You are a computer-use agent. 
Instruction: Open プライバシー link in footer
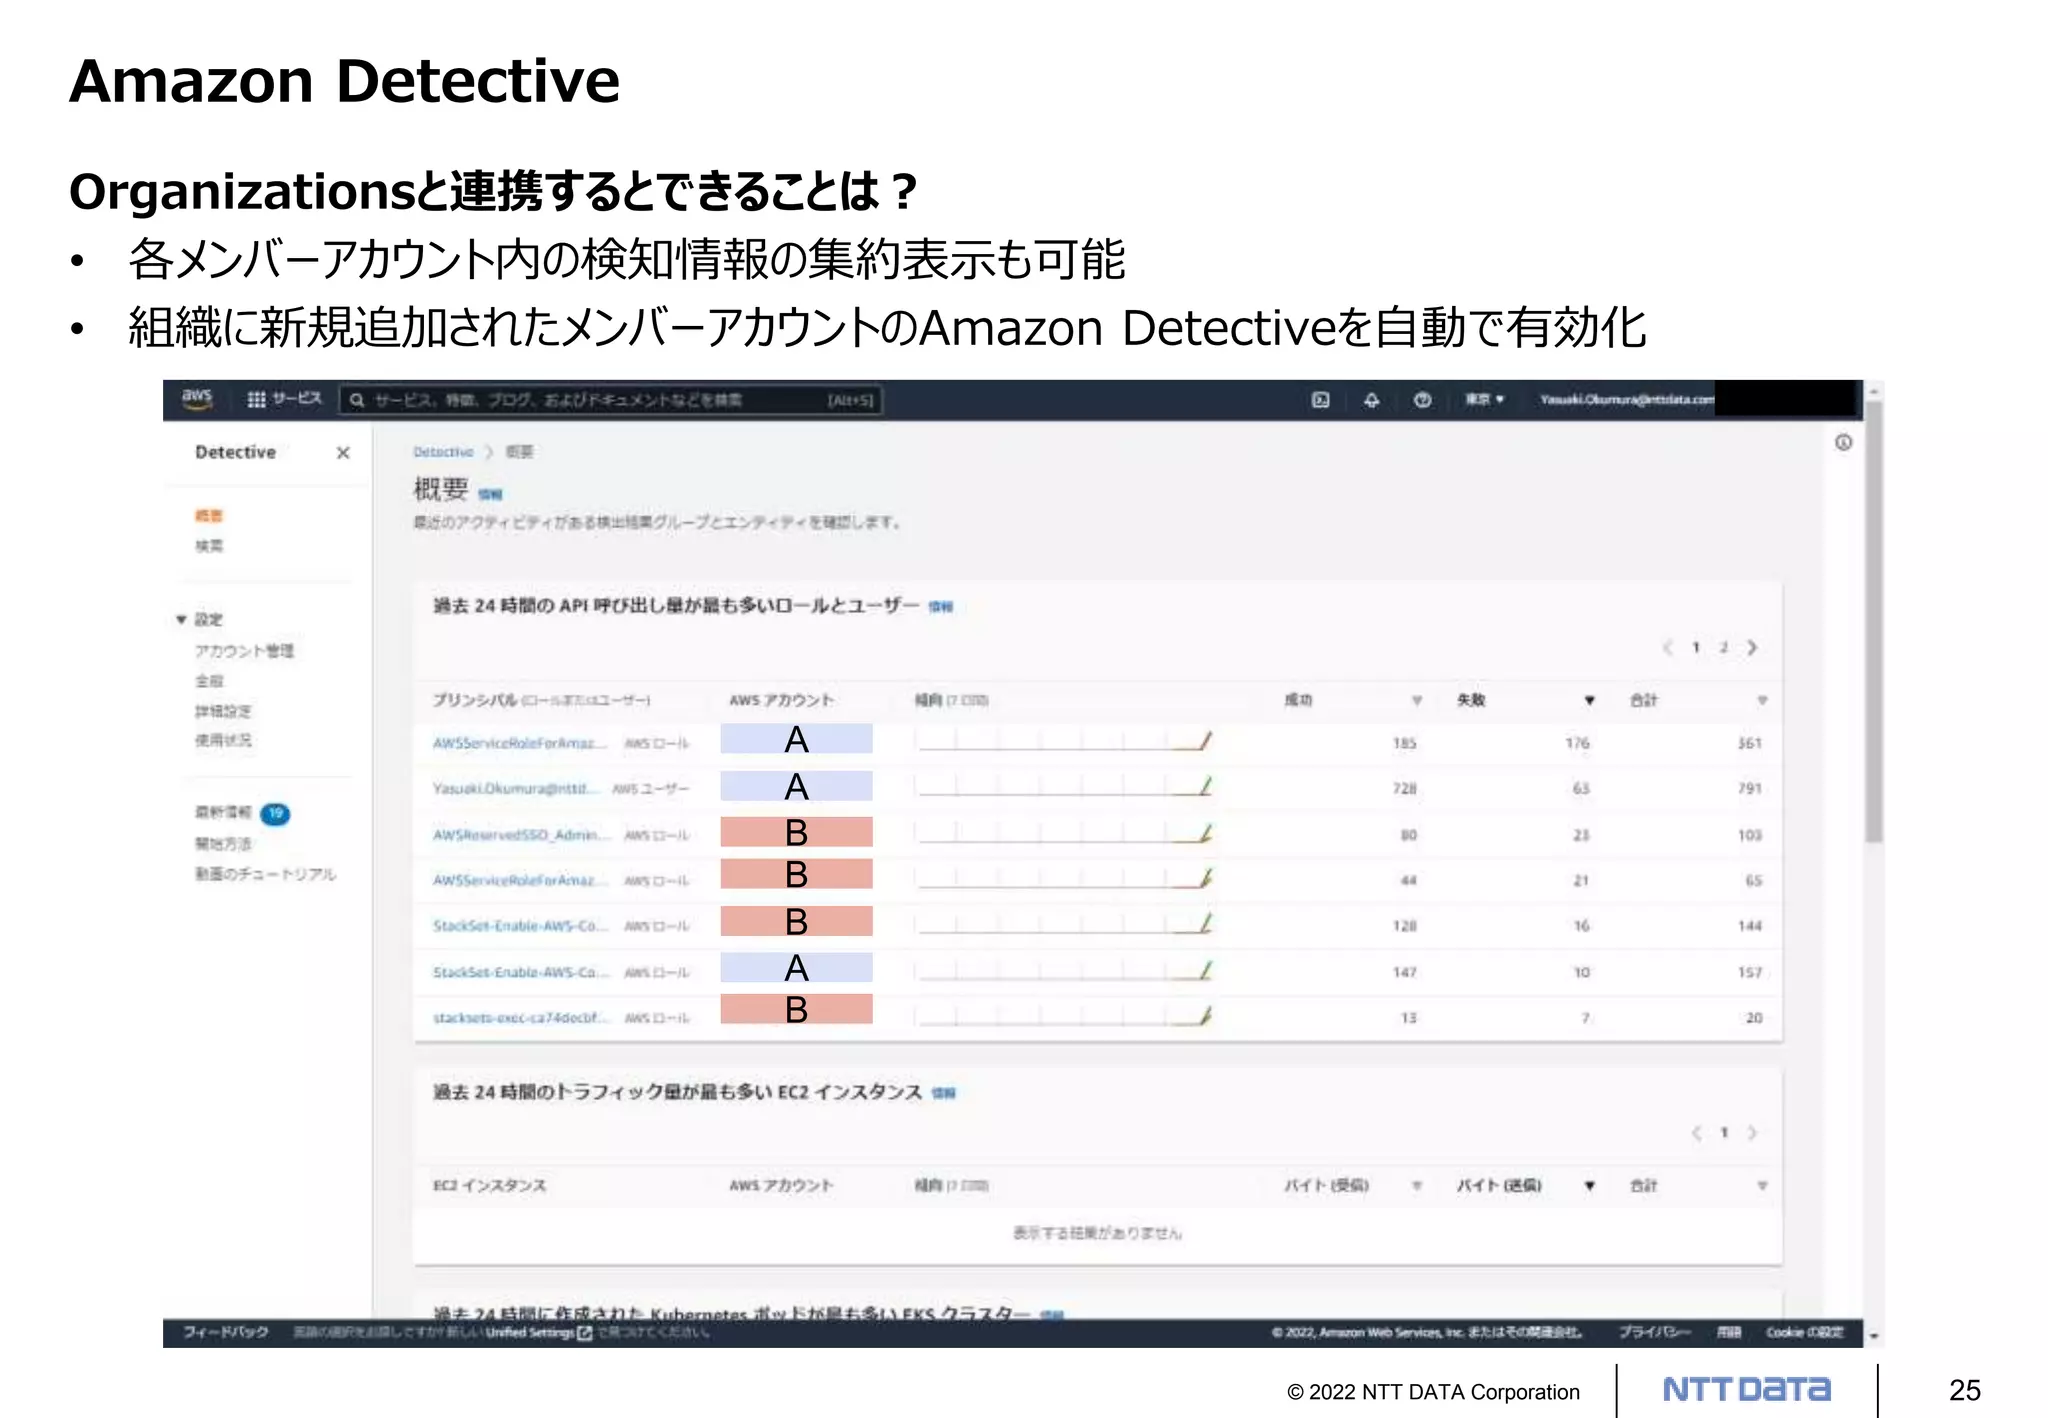1655,1332
